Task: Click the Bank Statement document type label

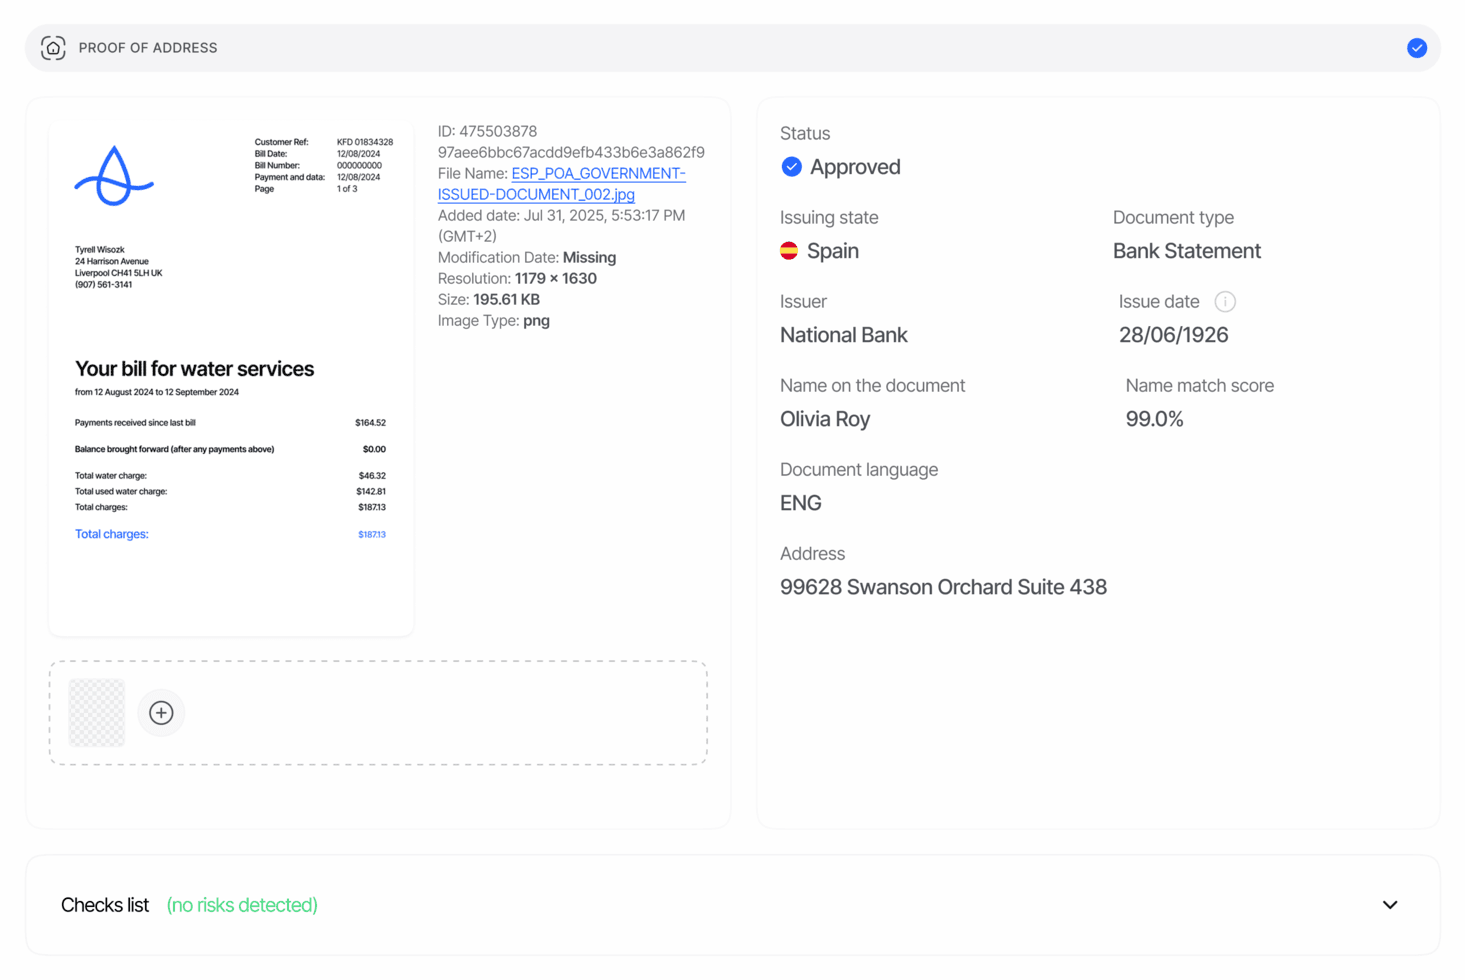Action: point(1186,251)
